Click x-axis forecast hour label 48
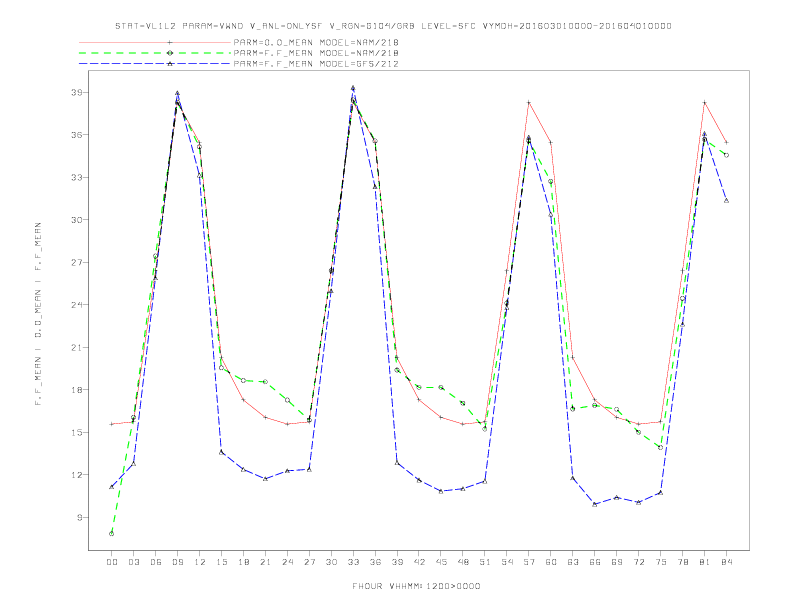 463,562
